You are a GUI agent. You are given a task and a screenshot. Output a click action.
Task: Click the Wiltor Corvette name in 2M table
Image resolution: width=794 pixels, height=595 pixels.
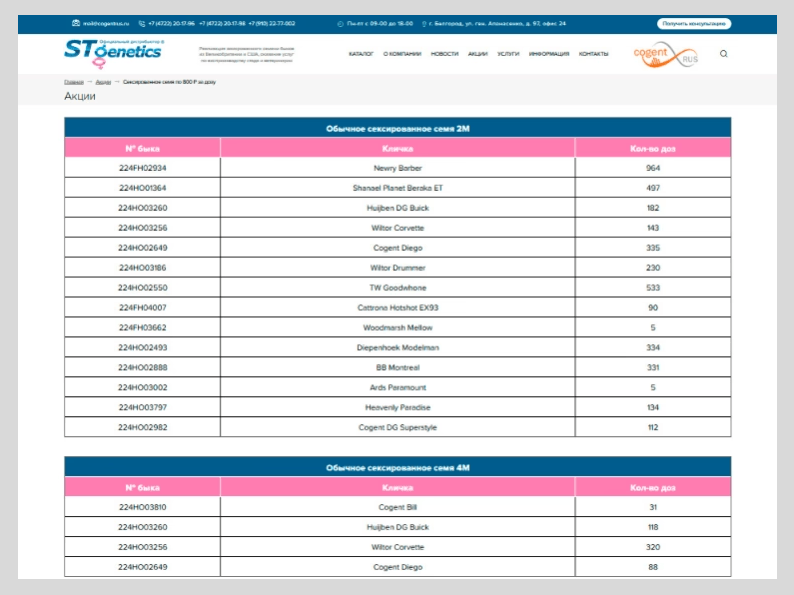(398, 228)
